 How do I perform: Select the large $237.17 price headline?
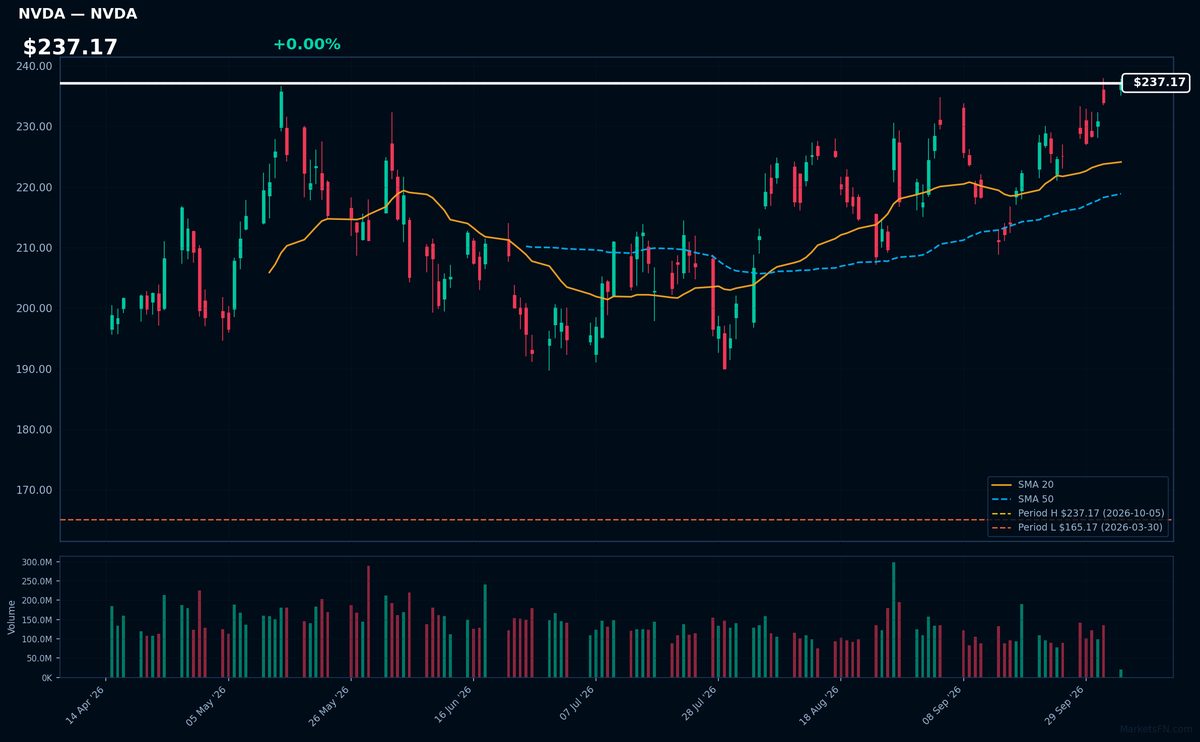[70, 47]
